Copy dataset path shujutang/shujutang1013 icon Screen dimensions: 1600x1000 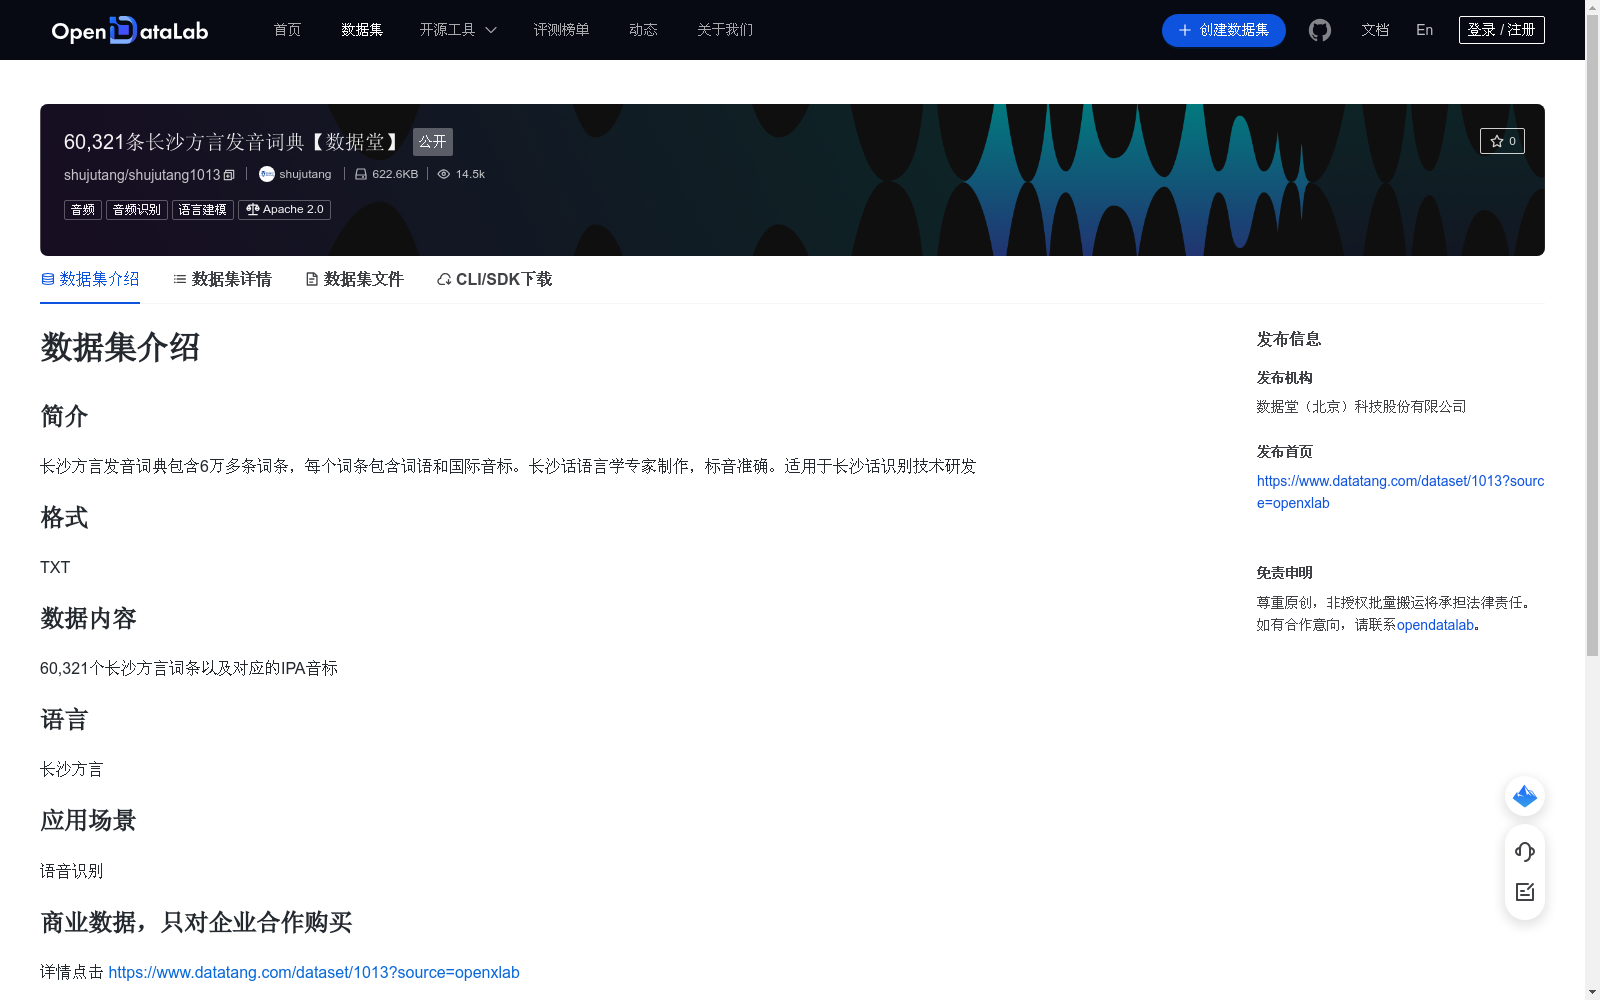coord(229,175)
